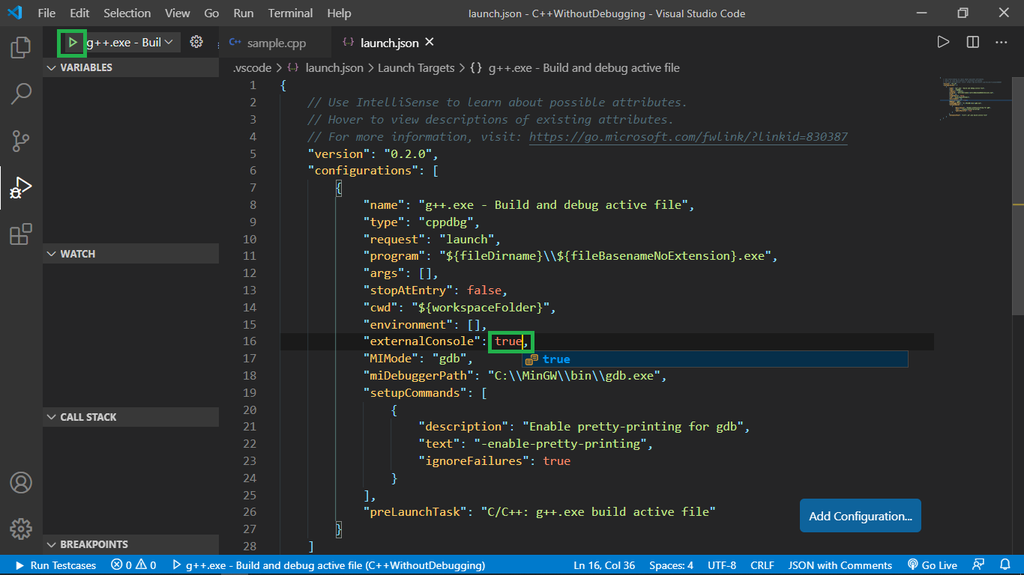1024x575 pixels.
Task: Click Go Live in status bar
Action: (932, 565)
